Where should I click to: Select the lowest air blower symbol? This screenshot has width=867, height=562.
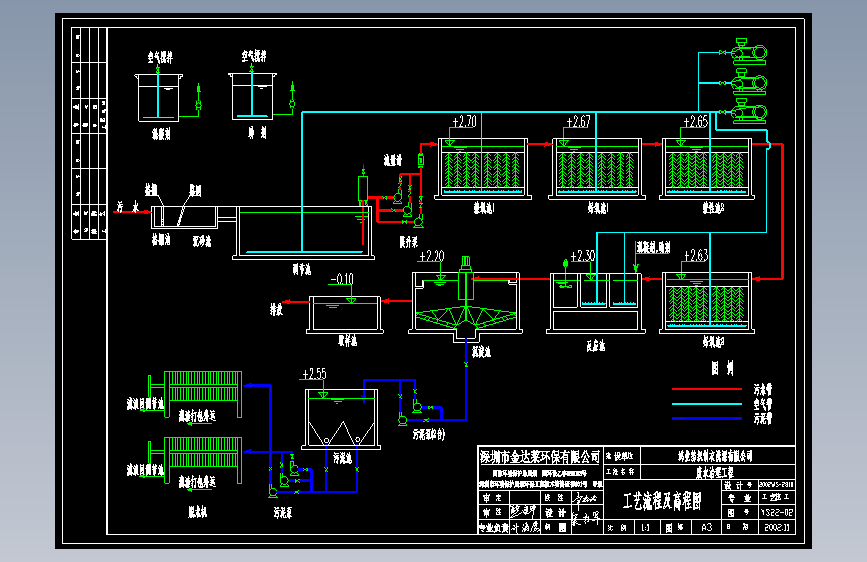[x=749, y=112]
